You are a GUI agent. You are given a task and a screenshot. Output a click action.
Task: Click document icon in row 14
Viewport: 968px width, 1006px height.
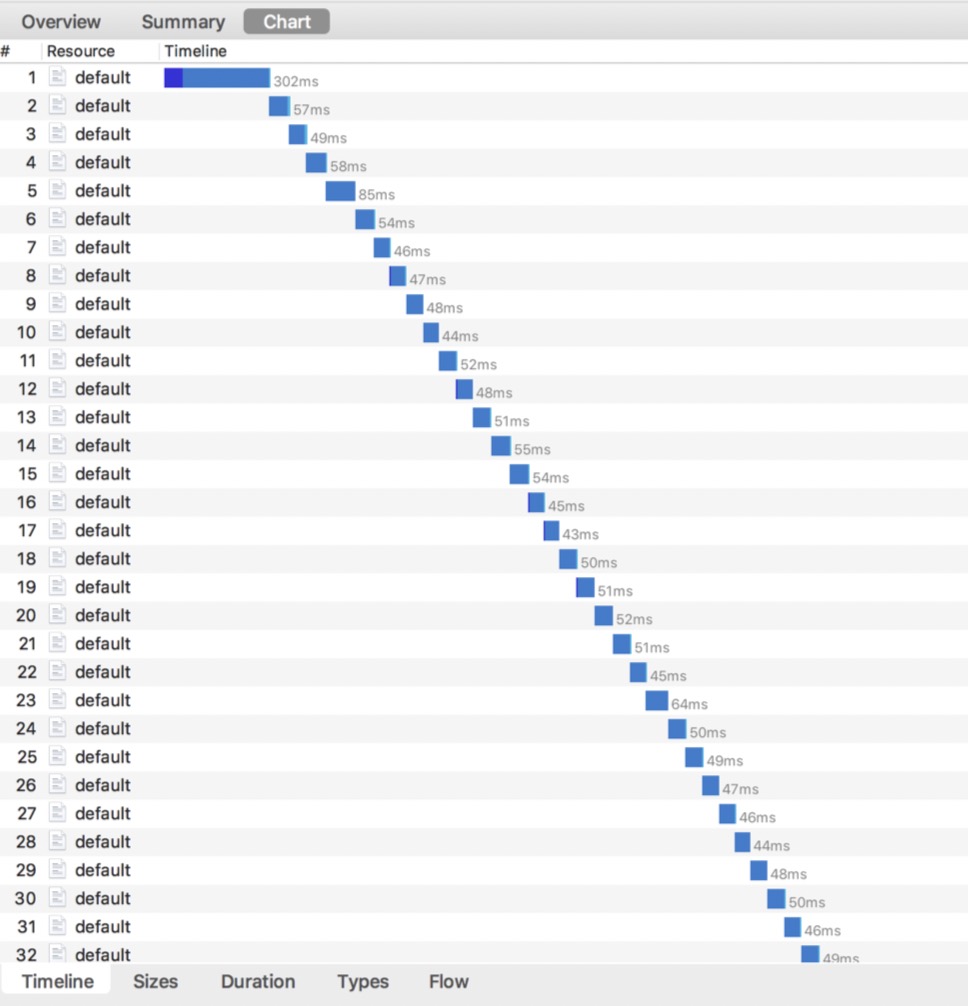[58, 445]
